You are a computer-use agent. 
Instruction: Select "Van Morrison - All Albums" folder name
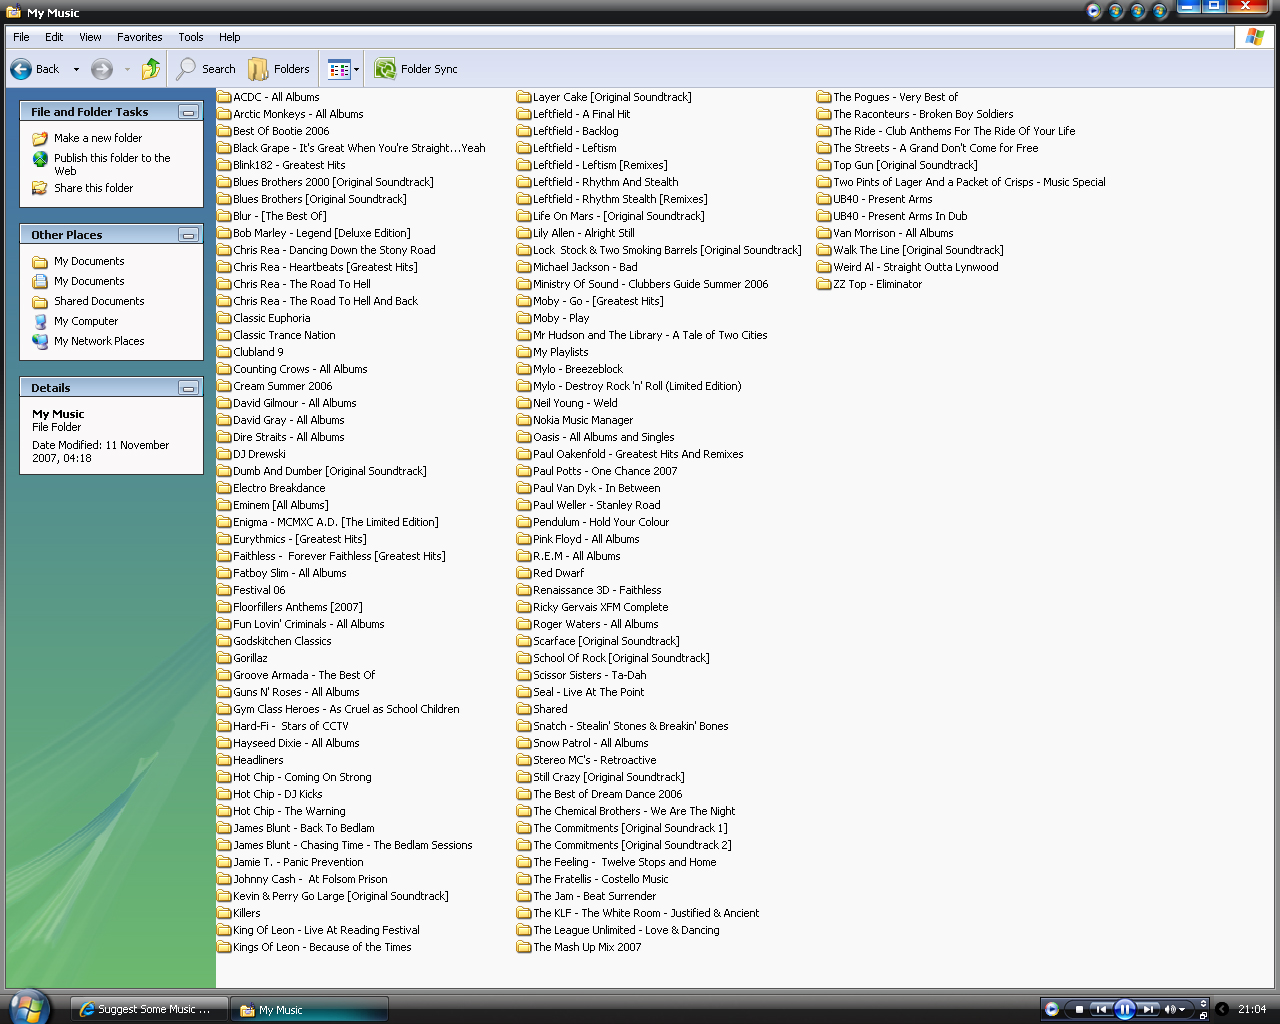tap(893, 233)
